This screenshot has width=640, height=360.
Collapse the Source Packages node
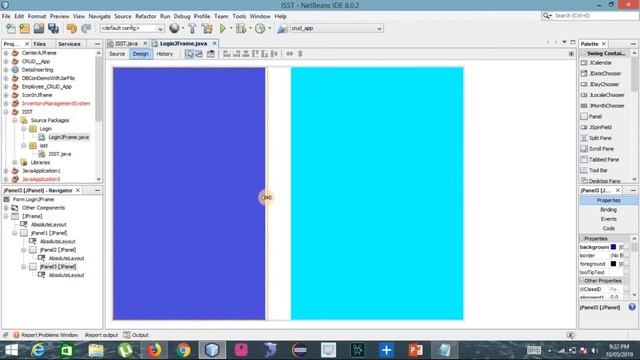point(15,120)
